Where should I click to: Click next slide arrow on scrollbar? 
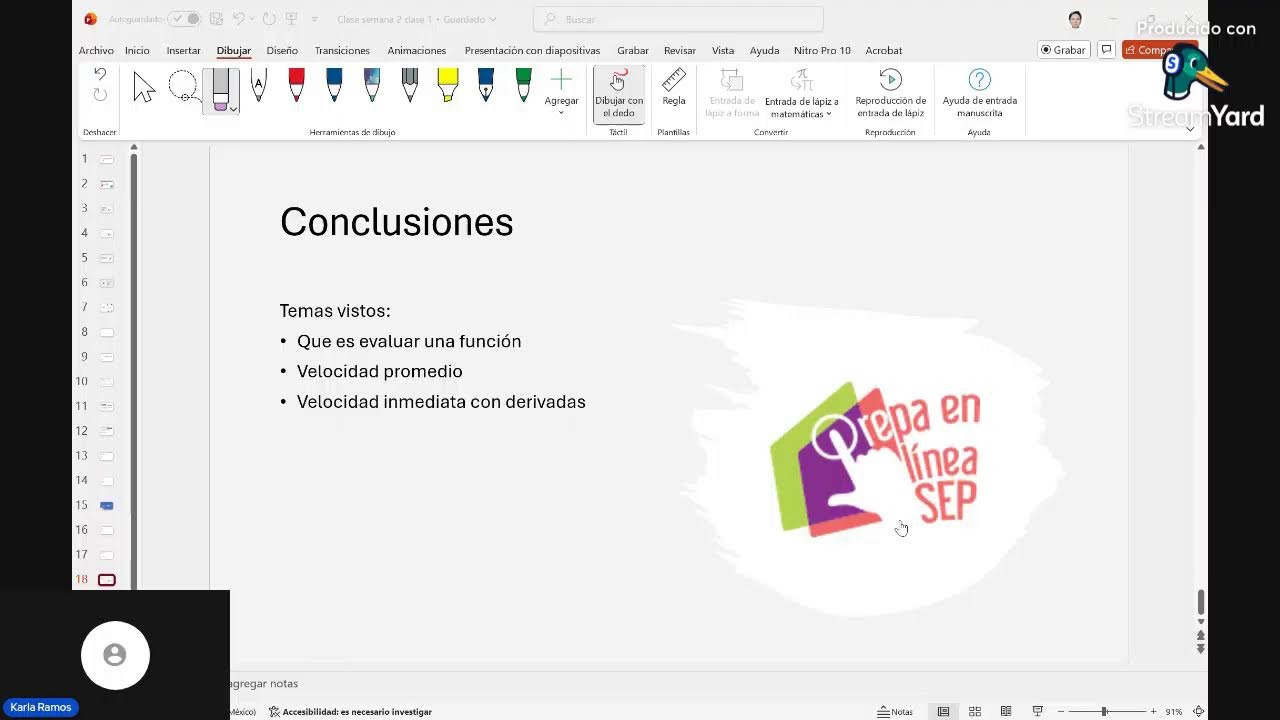tap(1201, 649)
